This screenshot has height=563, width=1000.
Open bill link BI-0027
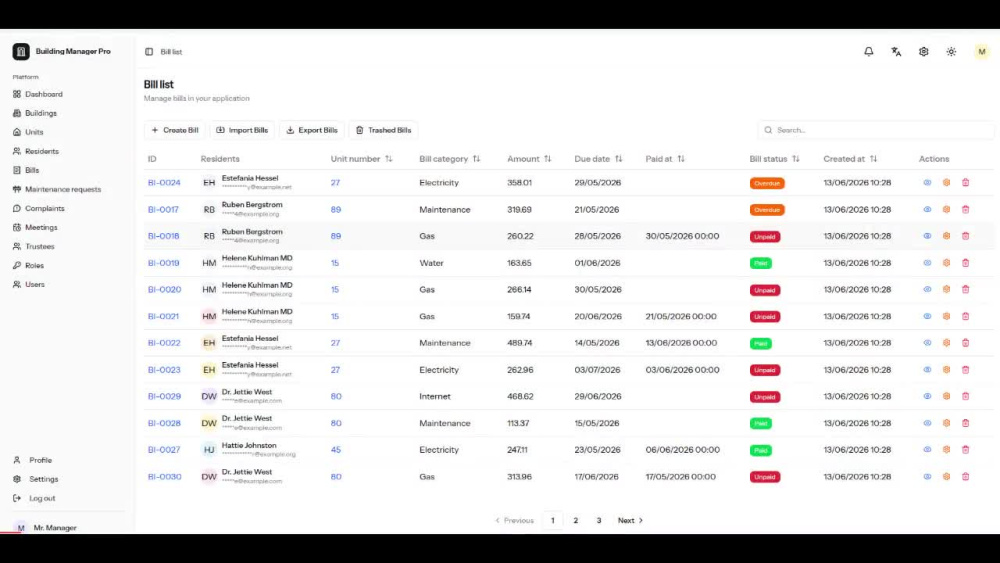coord(164,450)
